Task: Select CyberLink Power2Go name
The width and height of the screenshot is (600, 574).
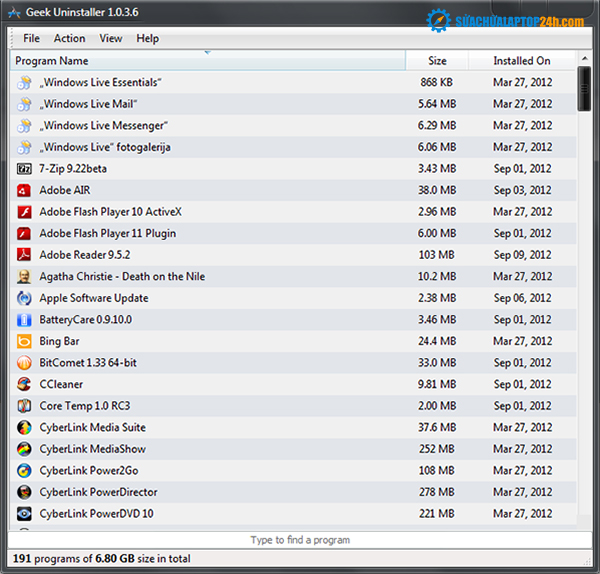Action: point(89,471)
